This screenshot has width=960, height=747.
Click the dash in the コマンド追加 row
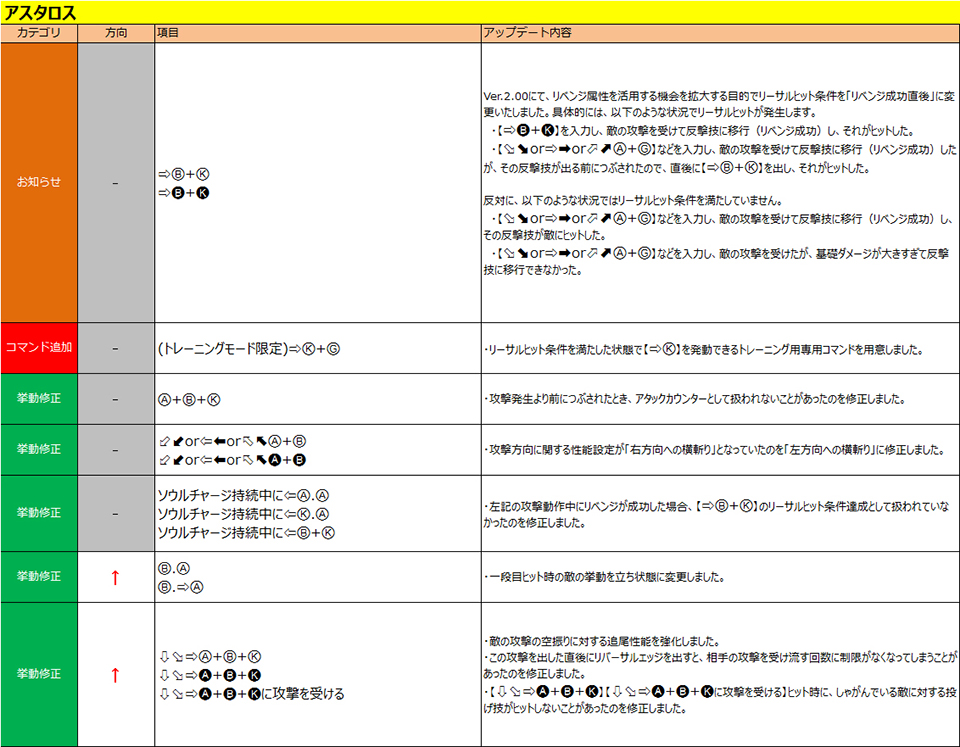tap(116, 349)
